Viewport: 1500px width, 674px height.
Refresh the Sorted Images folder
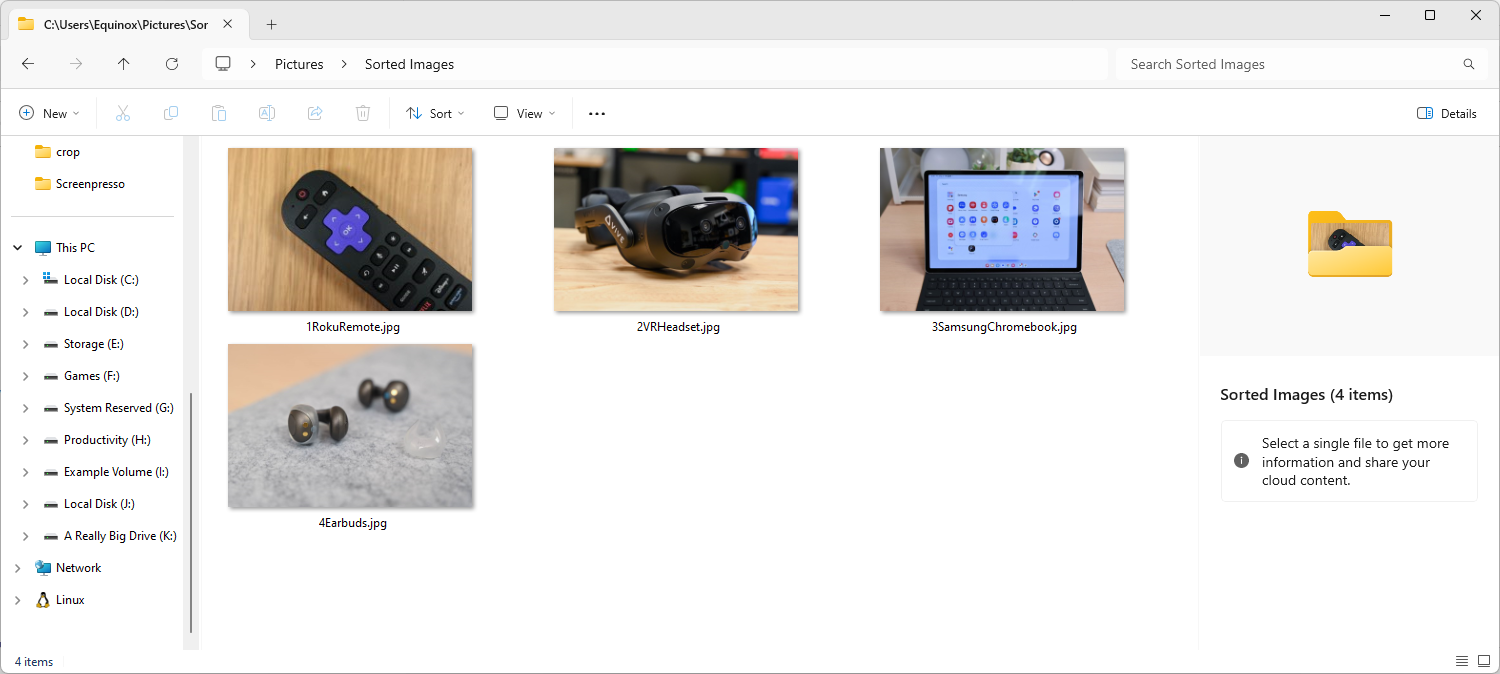(172, 64)
